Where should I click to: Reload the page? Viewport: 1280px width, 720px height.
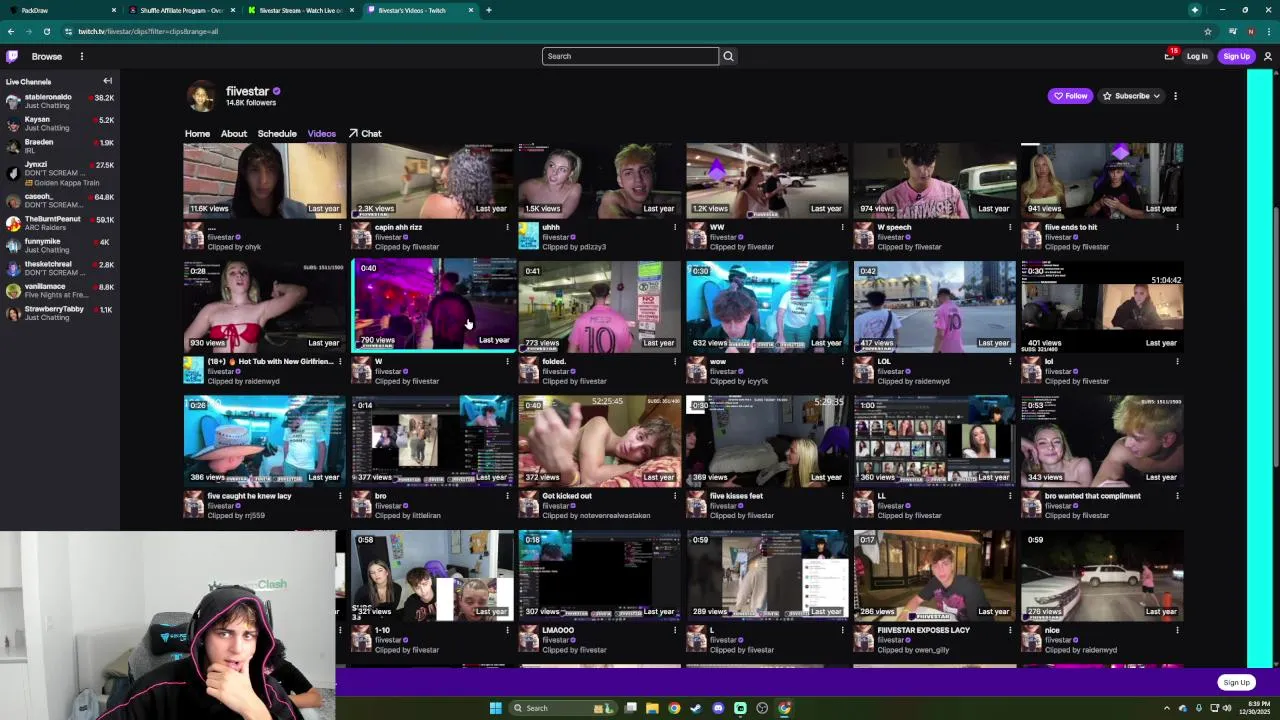coord(46,31)
